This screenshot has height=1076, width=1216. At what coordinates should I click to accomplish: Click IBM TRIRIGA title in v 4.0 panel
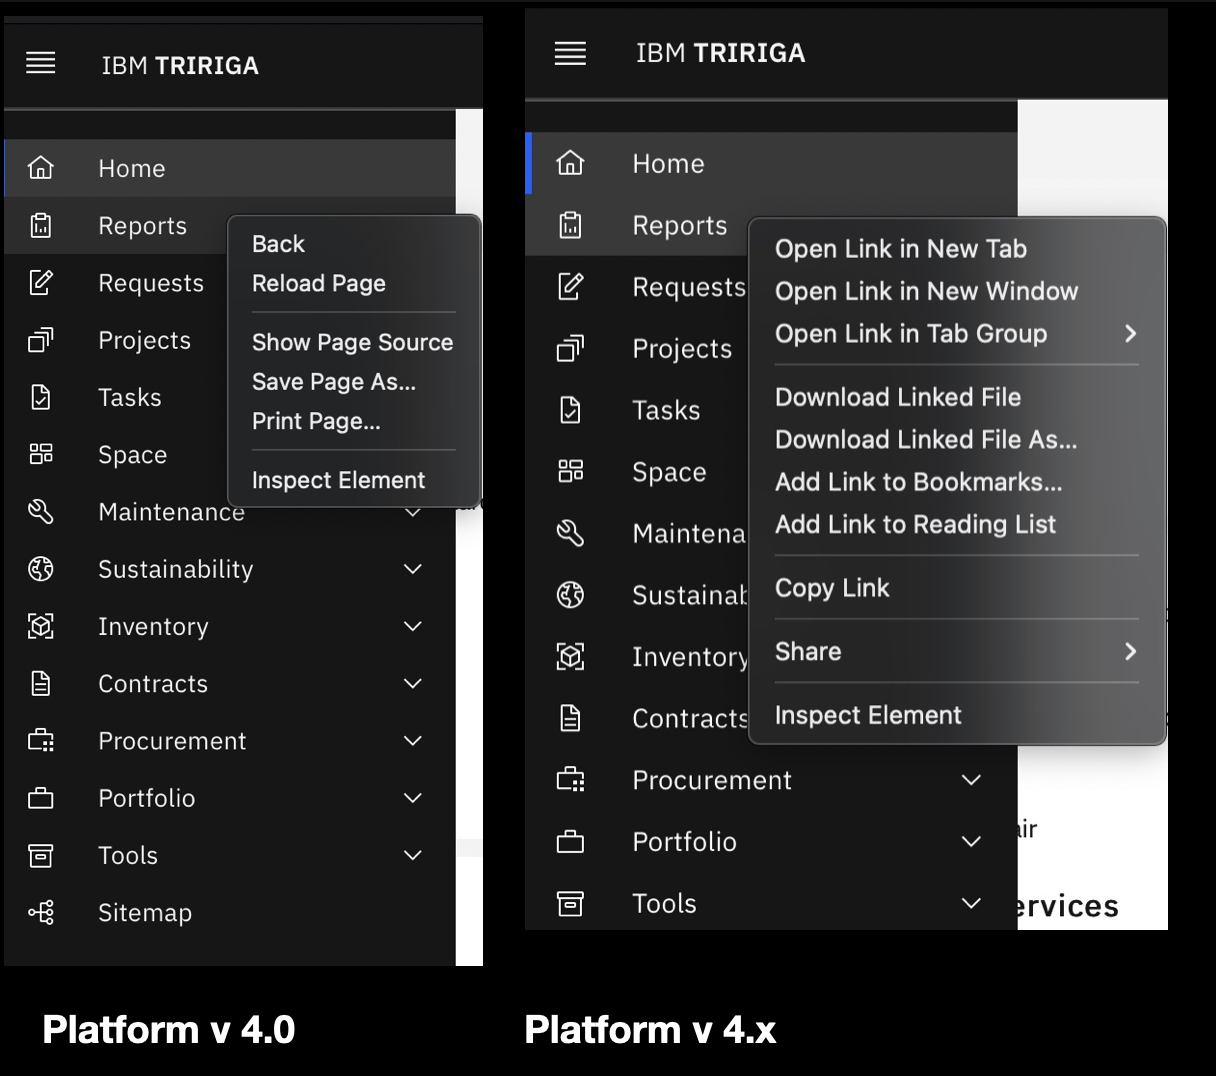coord(180,65)
